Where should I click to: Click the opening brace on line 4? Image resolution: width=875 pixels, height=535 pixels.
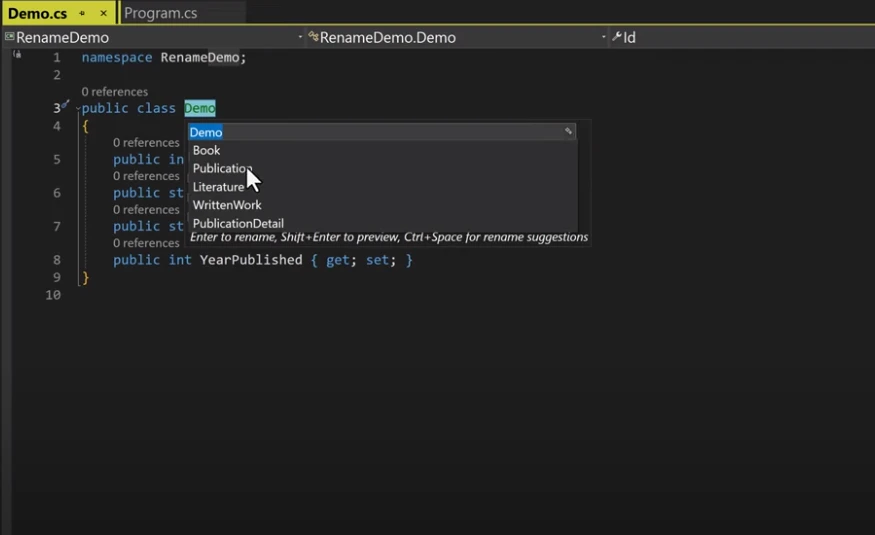click(x=85, y=127)
